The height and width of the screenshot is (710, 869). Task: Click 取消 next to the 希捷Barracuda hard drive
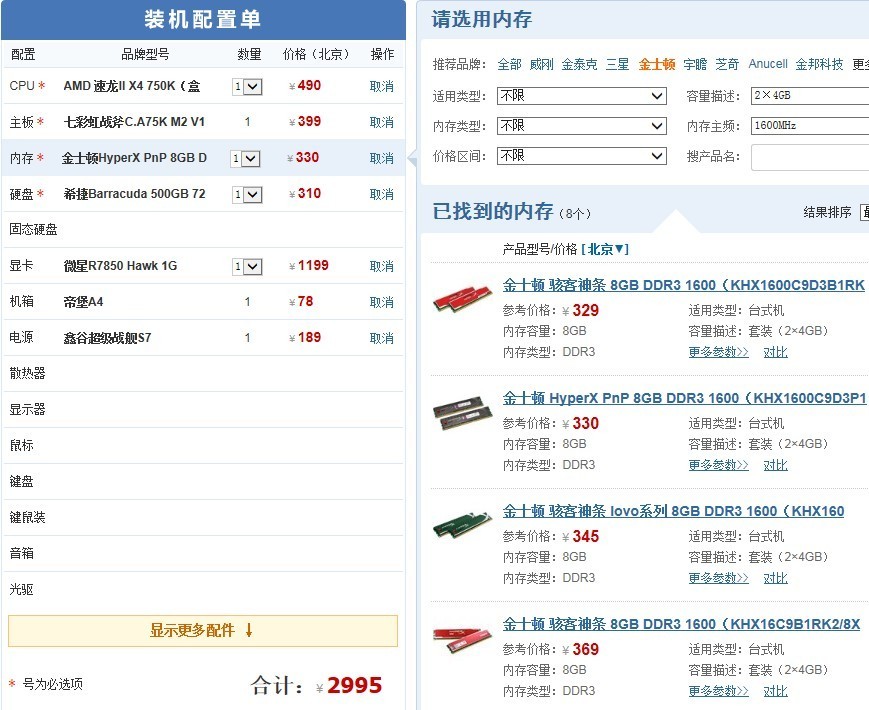[x=381, y=193]
